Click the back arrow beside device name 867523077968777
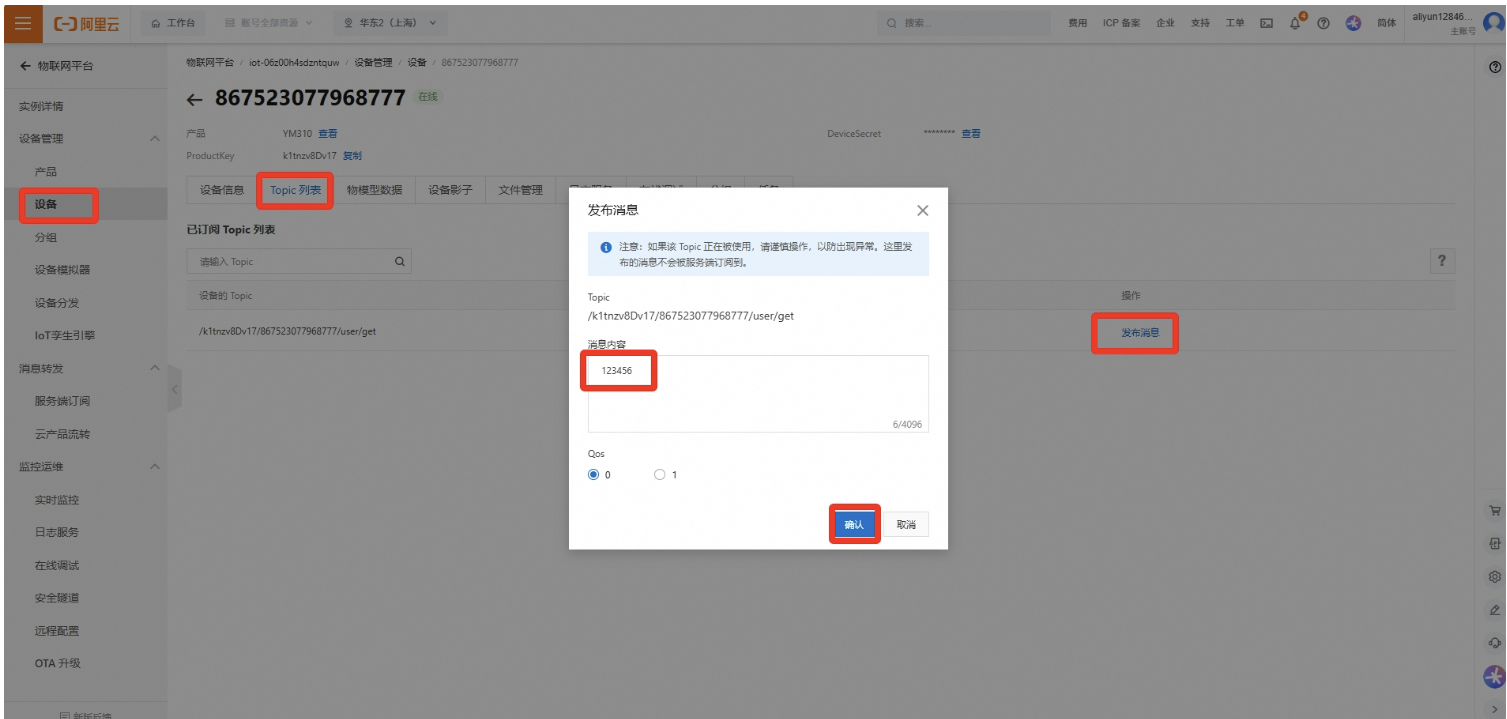Image resolution: width=1507 pixels, height=719 pixels. click(x=195, y=98)
